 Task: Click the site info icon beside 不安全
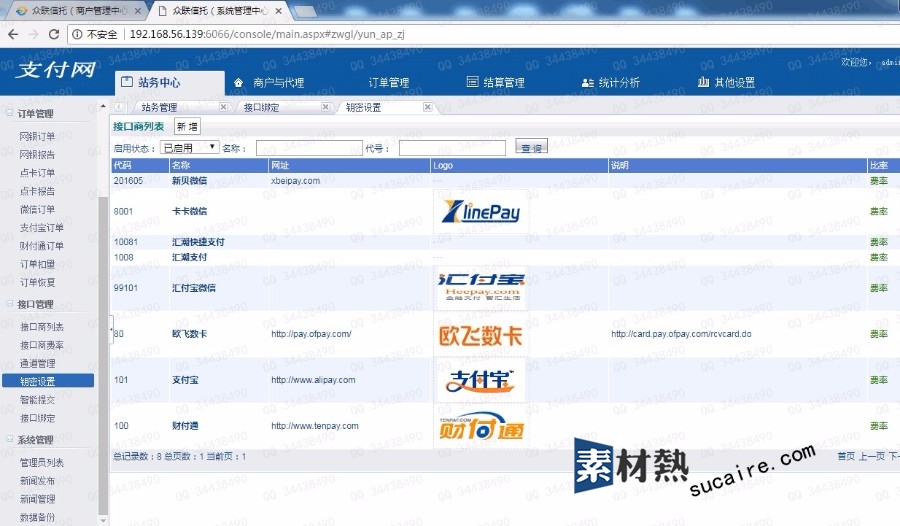[x=77, y=34]
